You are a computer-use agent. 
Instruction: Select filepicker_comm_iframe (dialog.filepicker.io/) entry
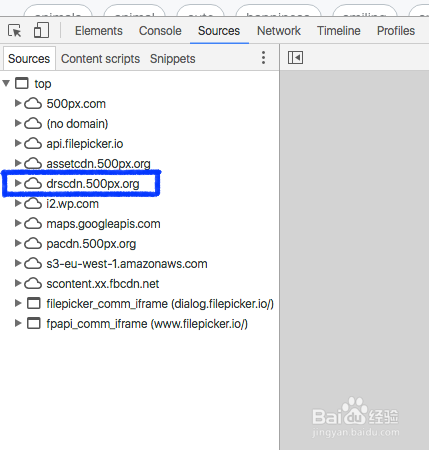point(160,304)
